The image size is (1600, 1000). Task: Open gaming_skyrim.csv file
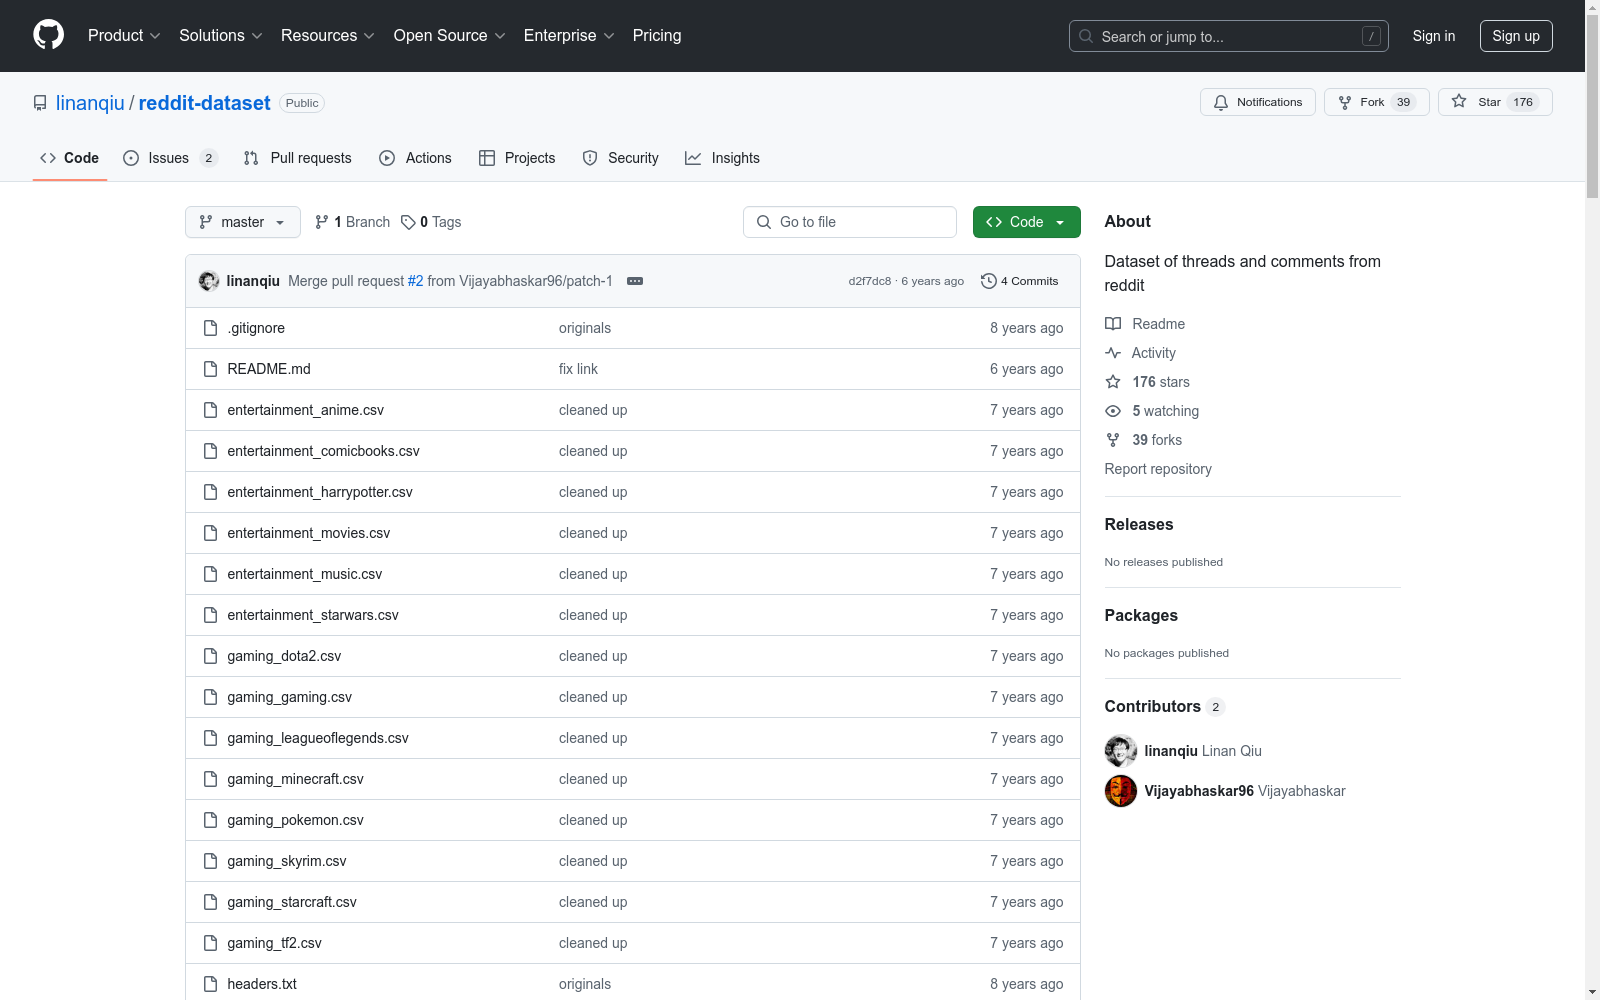(287, 861)
